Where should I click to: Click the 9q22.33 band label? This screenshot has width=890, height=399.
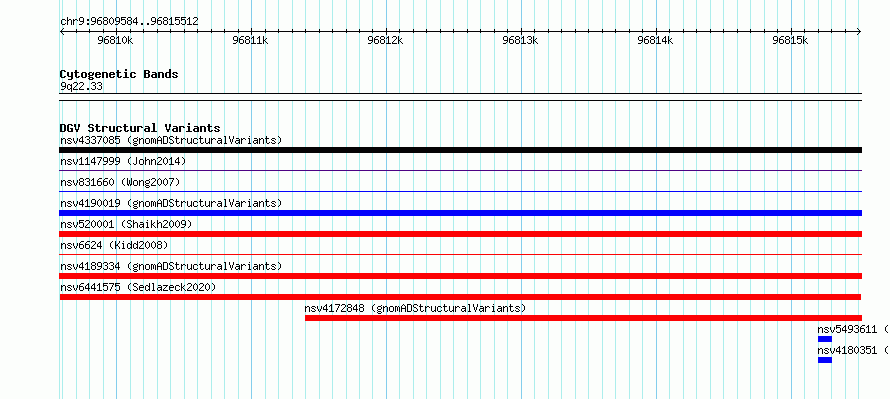coord(81,86)
